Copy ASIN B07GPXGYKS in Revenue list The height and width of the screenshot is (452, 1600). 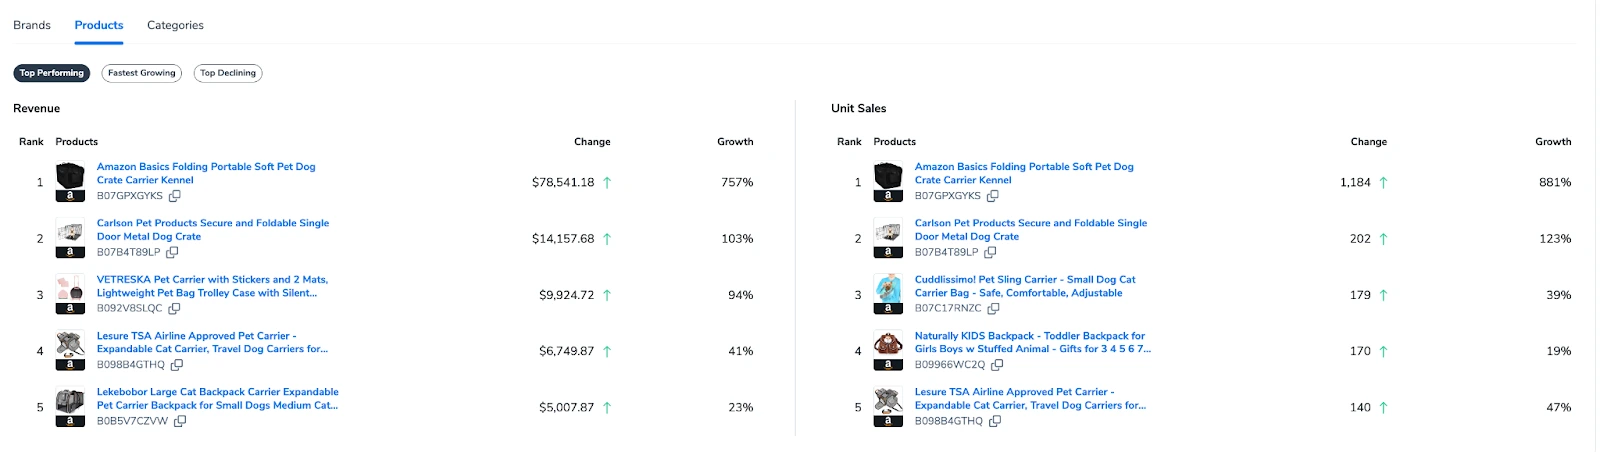pyautogui.click(x=175, y=196)
